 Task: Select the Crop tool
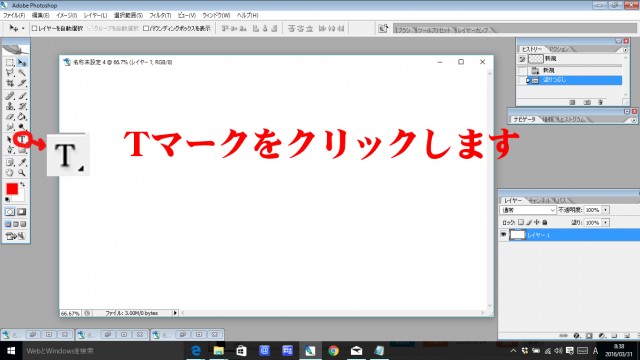(10, 83)
